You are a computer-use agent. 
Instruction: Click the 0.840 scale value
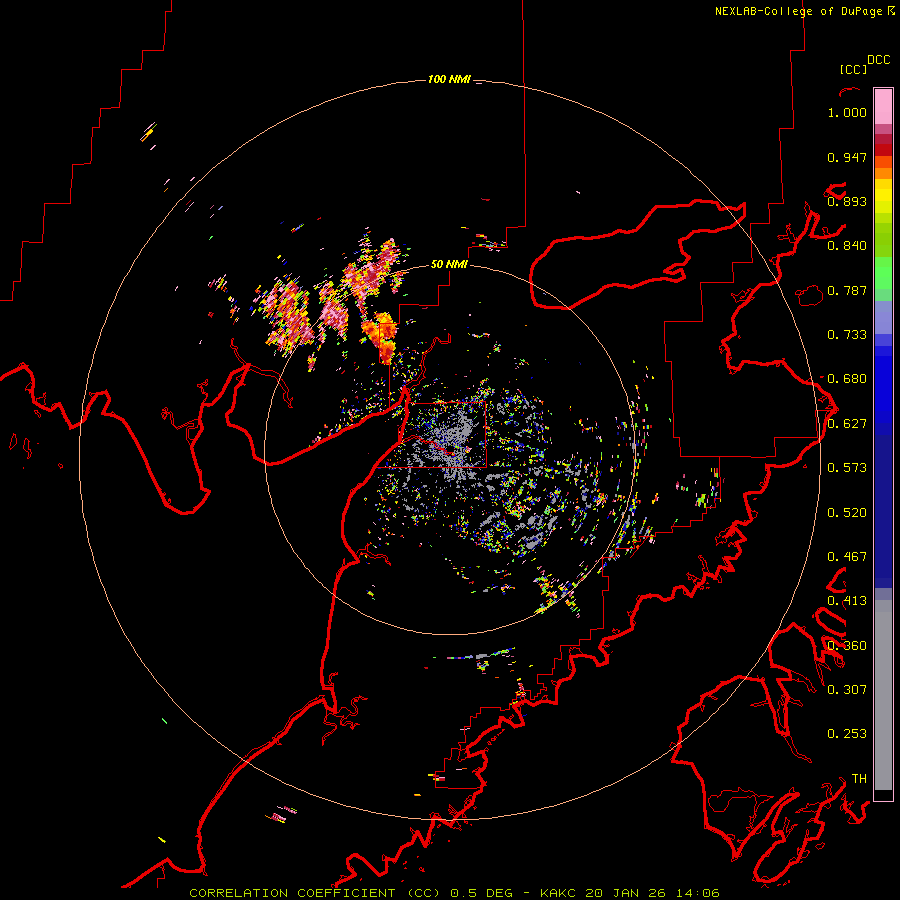click(847, 246)
